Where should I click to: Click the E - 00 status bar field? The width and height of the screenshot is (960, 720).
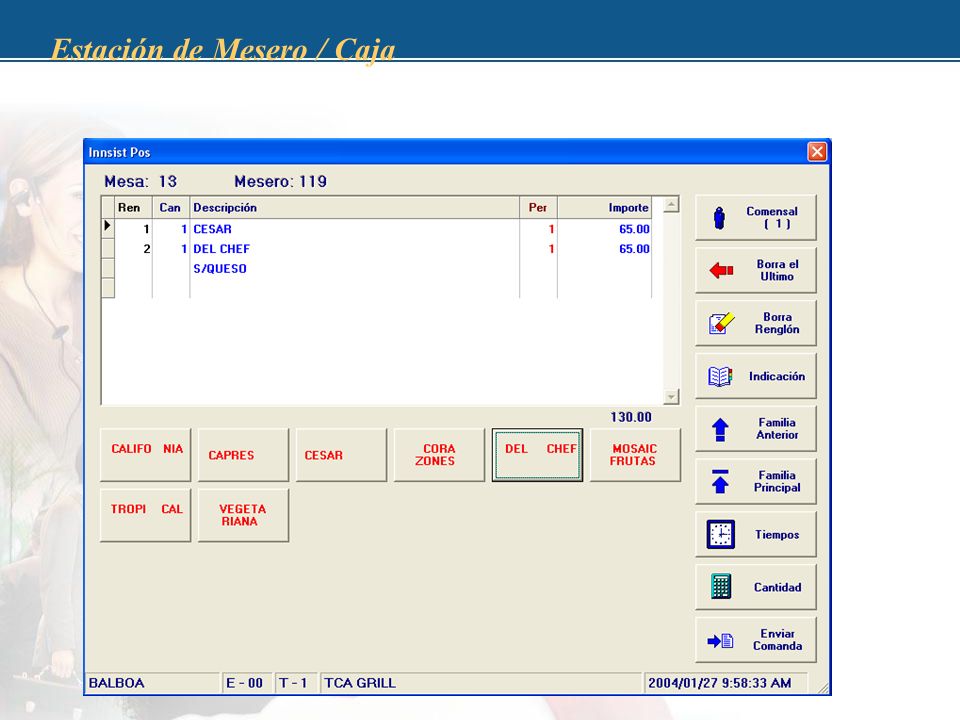[246, 683]
